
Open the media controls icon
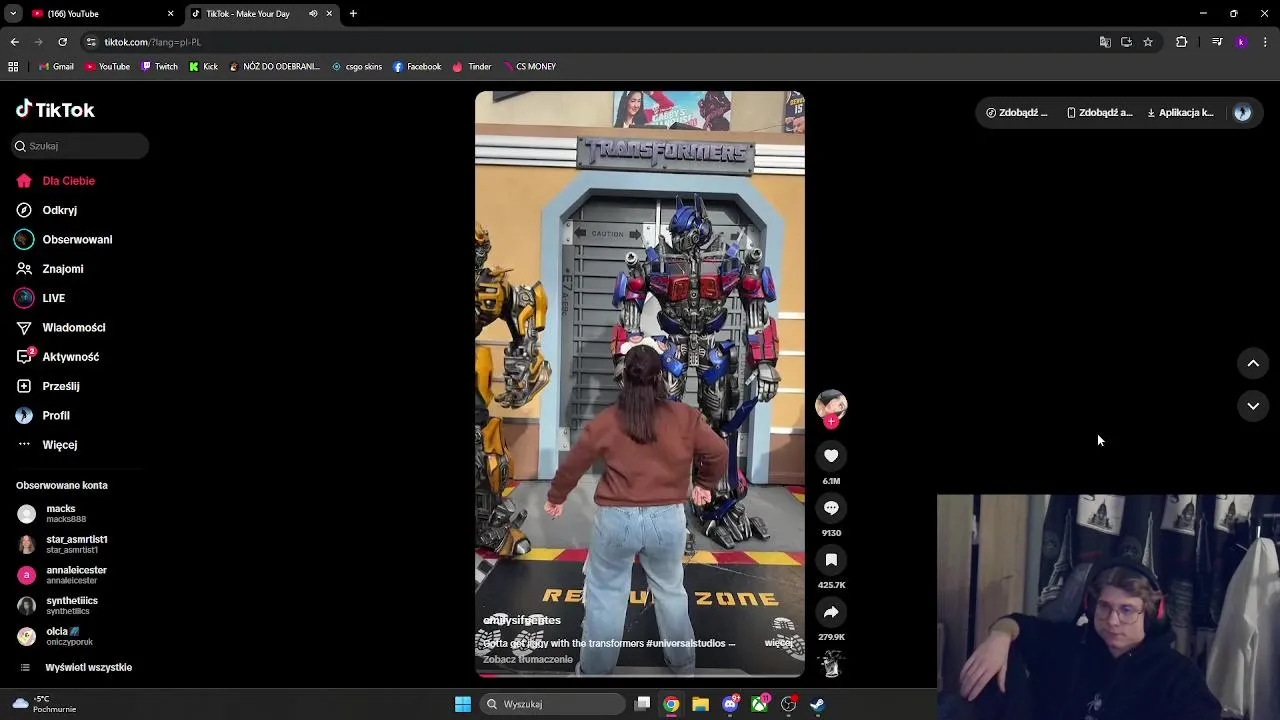point(1217,42)
